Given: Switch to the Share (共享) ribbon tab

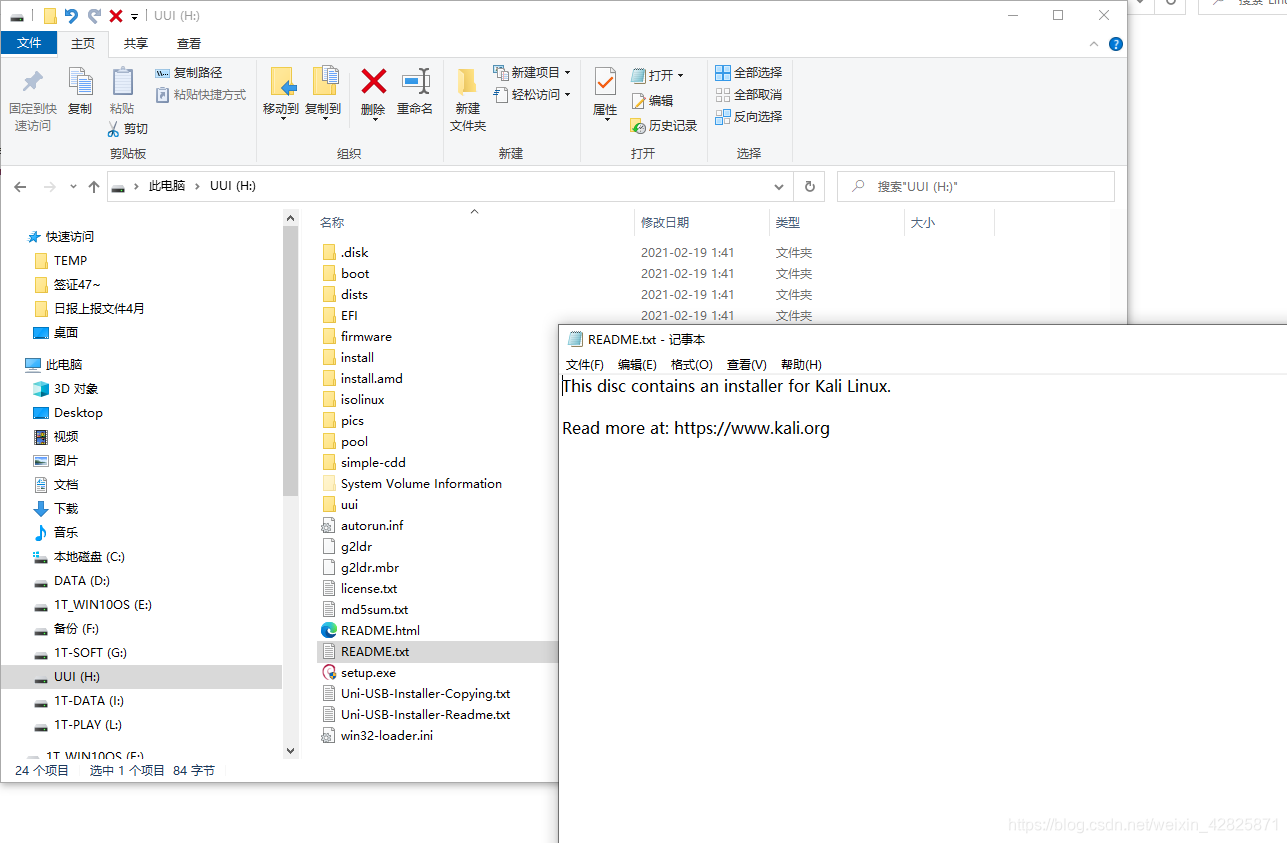Looking at the screenshot, I should pyautogui.click(x=136, y=43).
